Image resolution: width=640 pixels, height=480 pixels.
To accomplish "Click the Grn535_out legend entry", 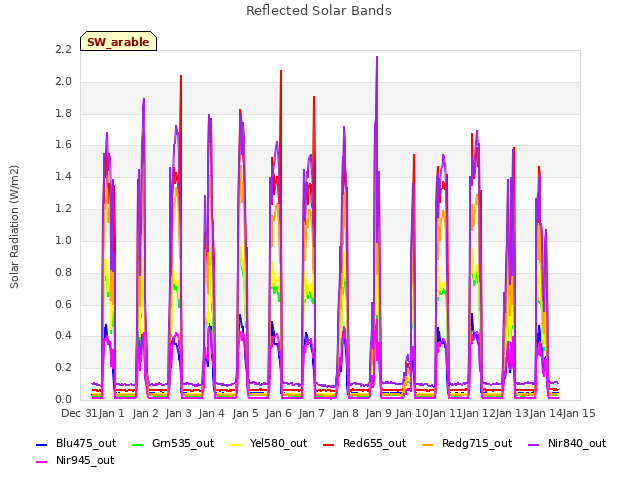I will coord(173,444).
